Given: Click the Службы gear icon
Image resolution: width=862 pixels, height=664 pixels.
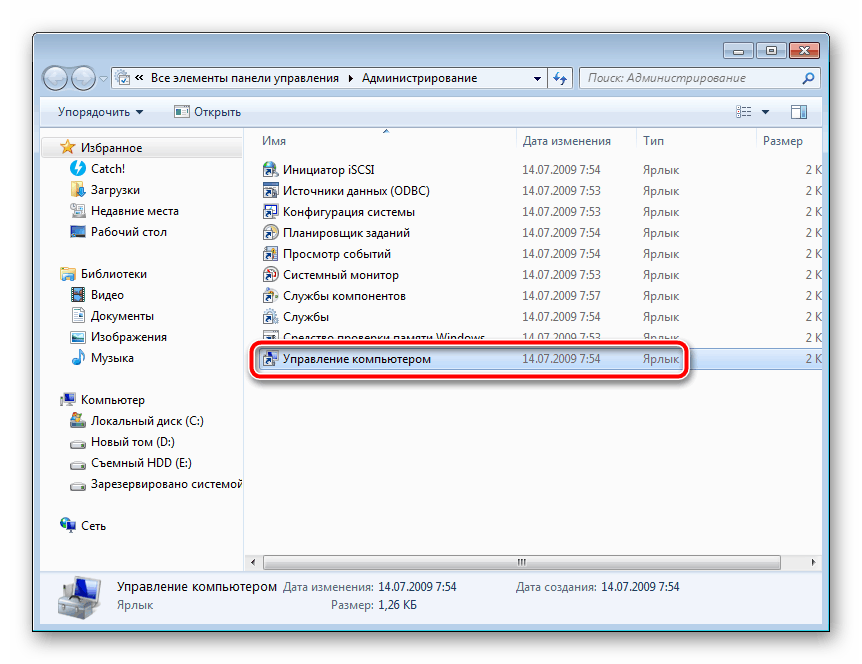Looking at the screenshot, I should (269, 317).
